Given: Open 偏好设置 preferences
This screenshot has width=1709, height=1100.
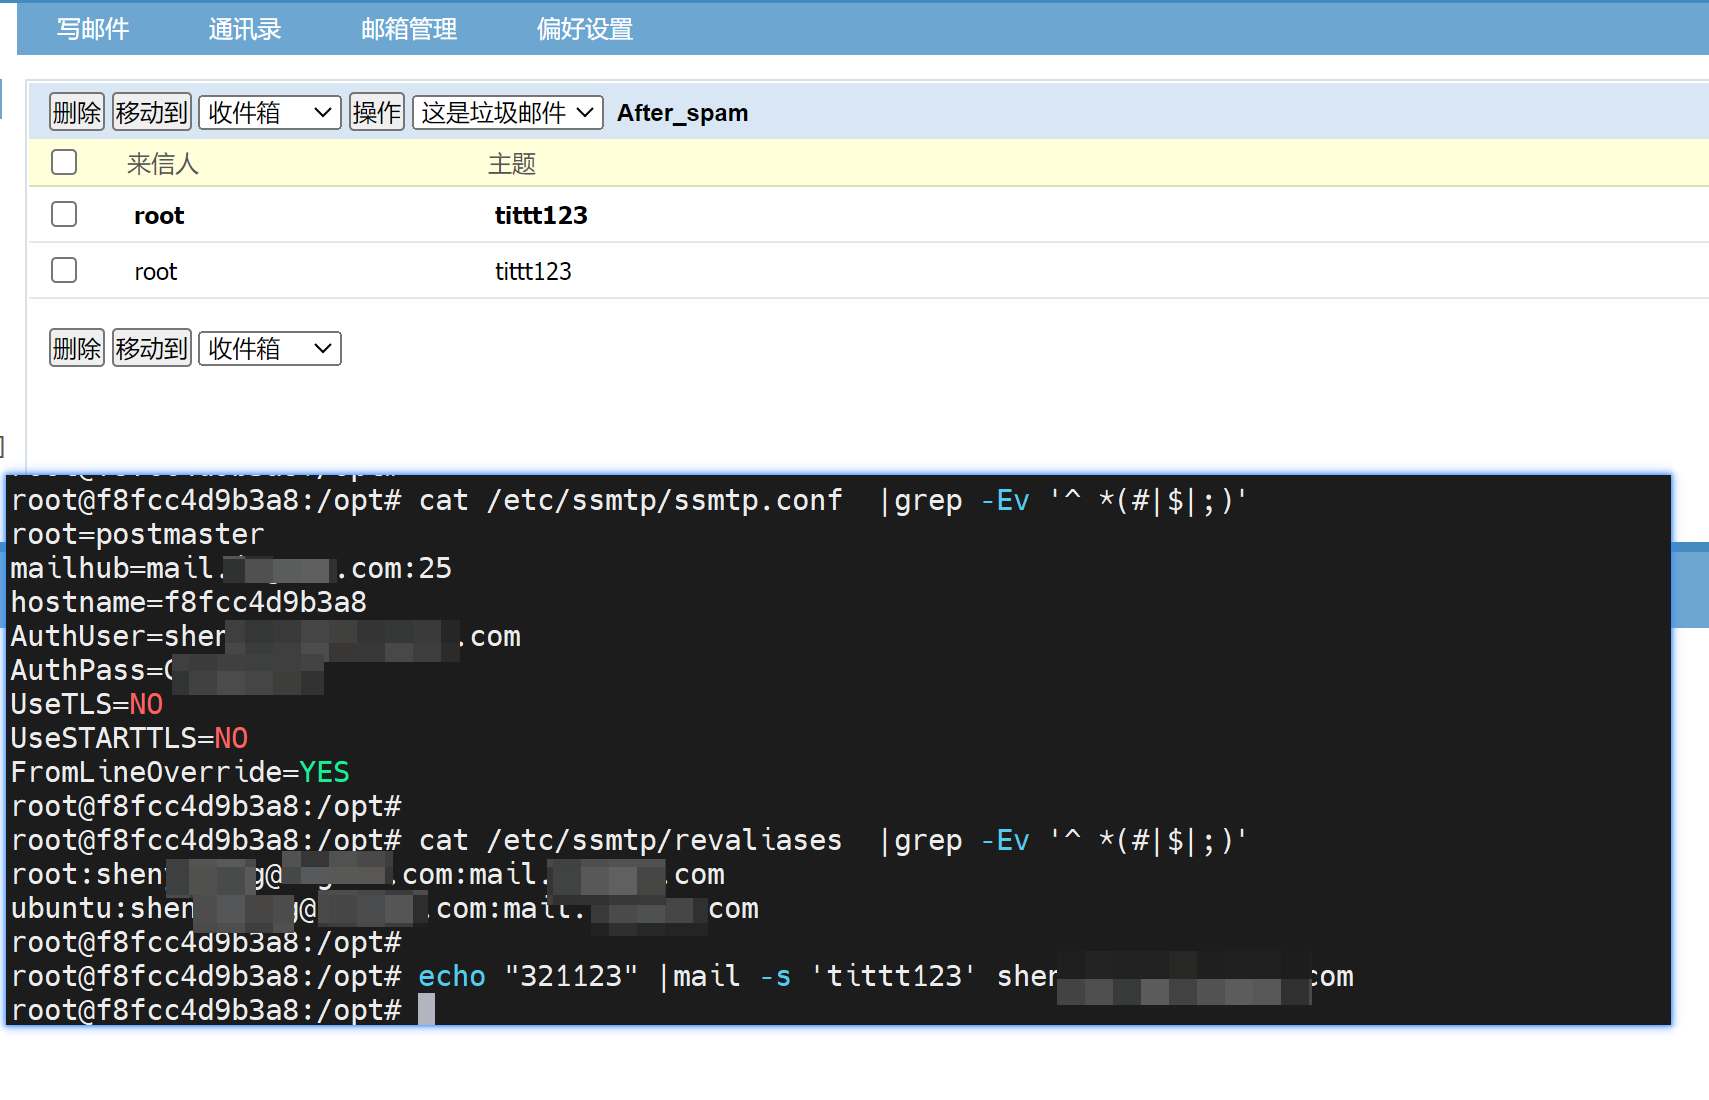Looking at the screenshot, I should pyautogui.click(x=585, y=29).
